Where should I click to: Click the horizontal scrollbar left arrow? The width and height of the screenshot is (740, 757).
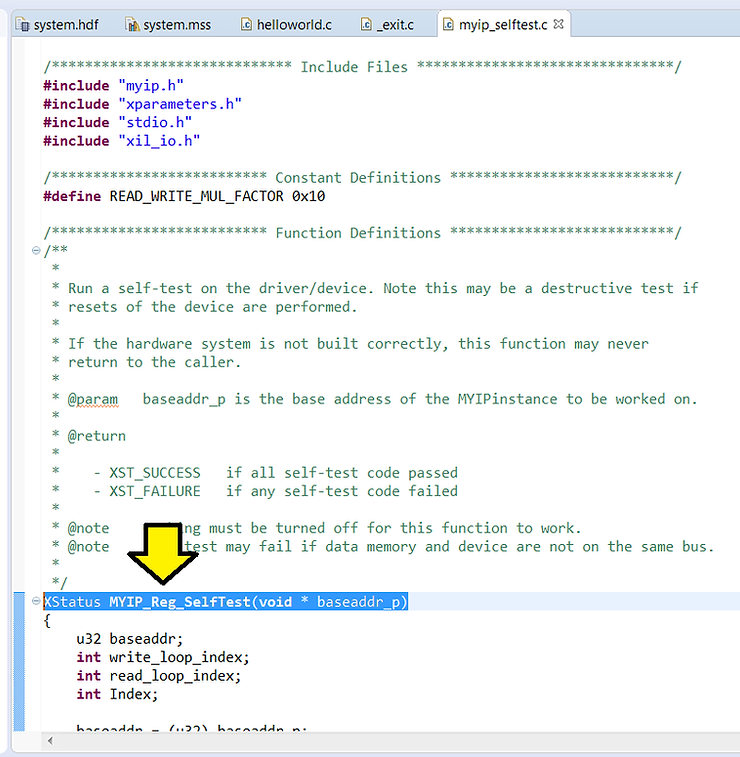[x=50, y=741]
